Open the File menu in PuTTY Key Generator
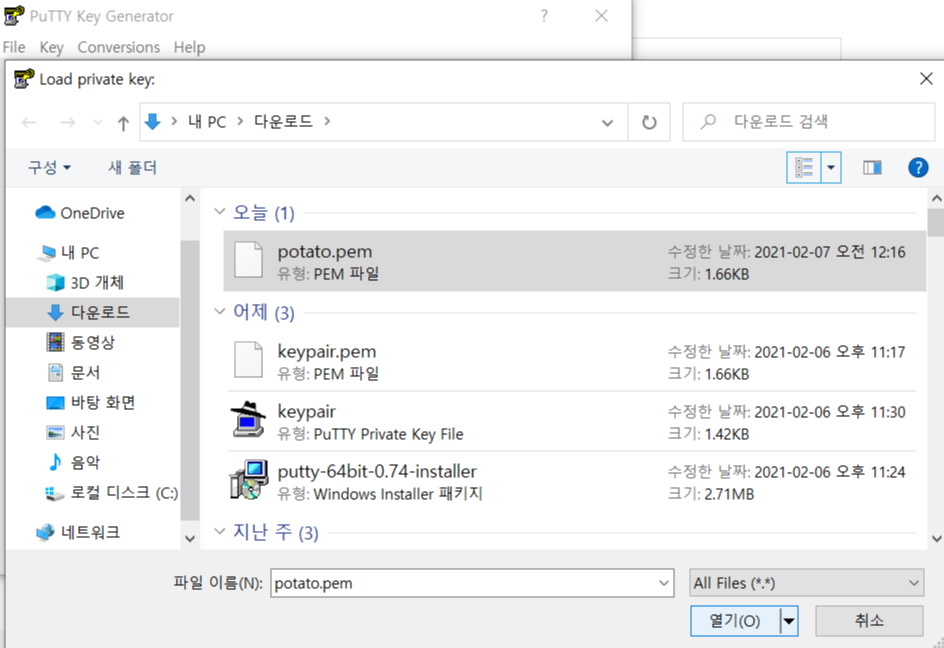944x648 pixels. [x=14, y=47]
